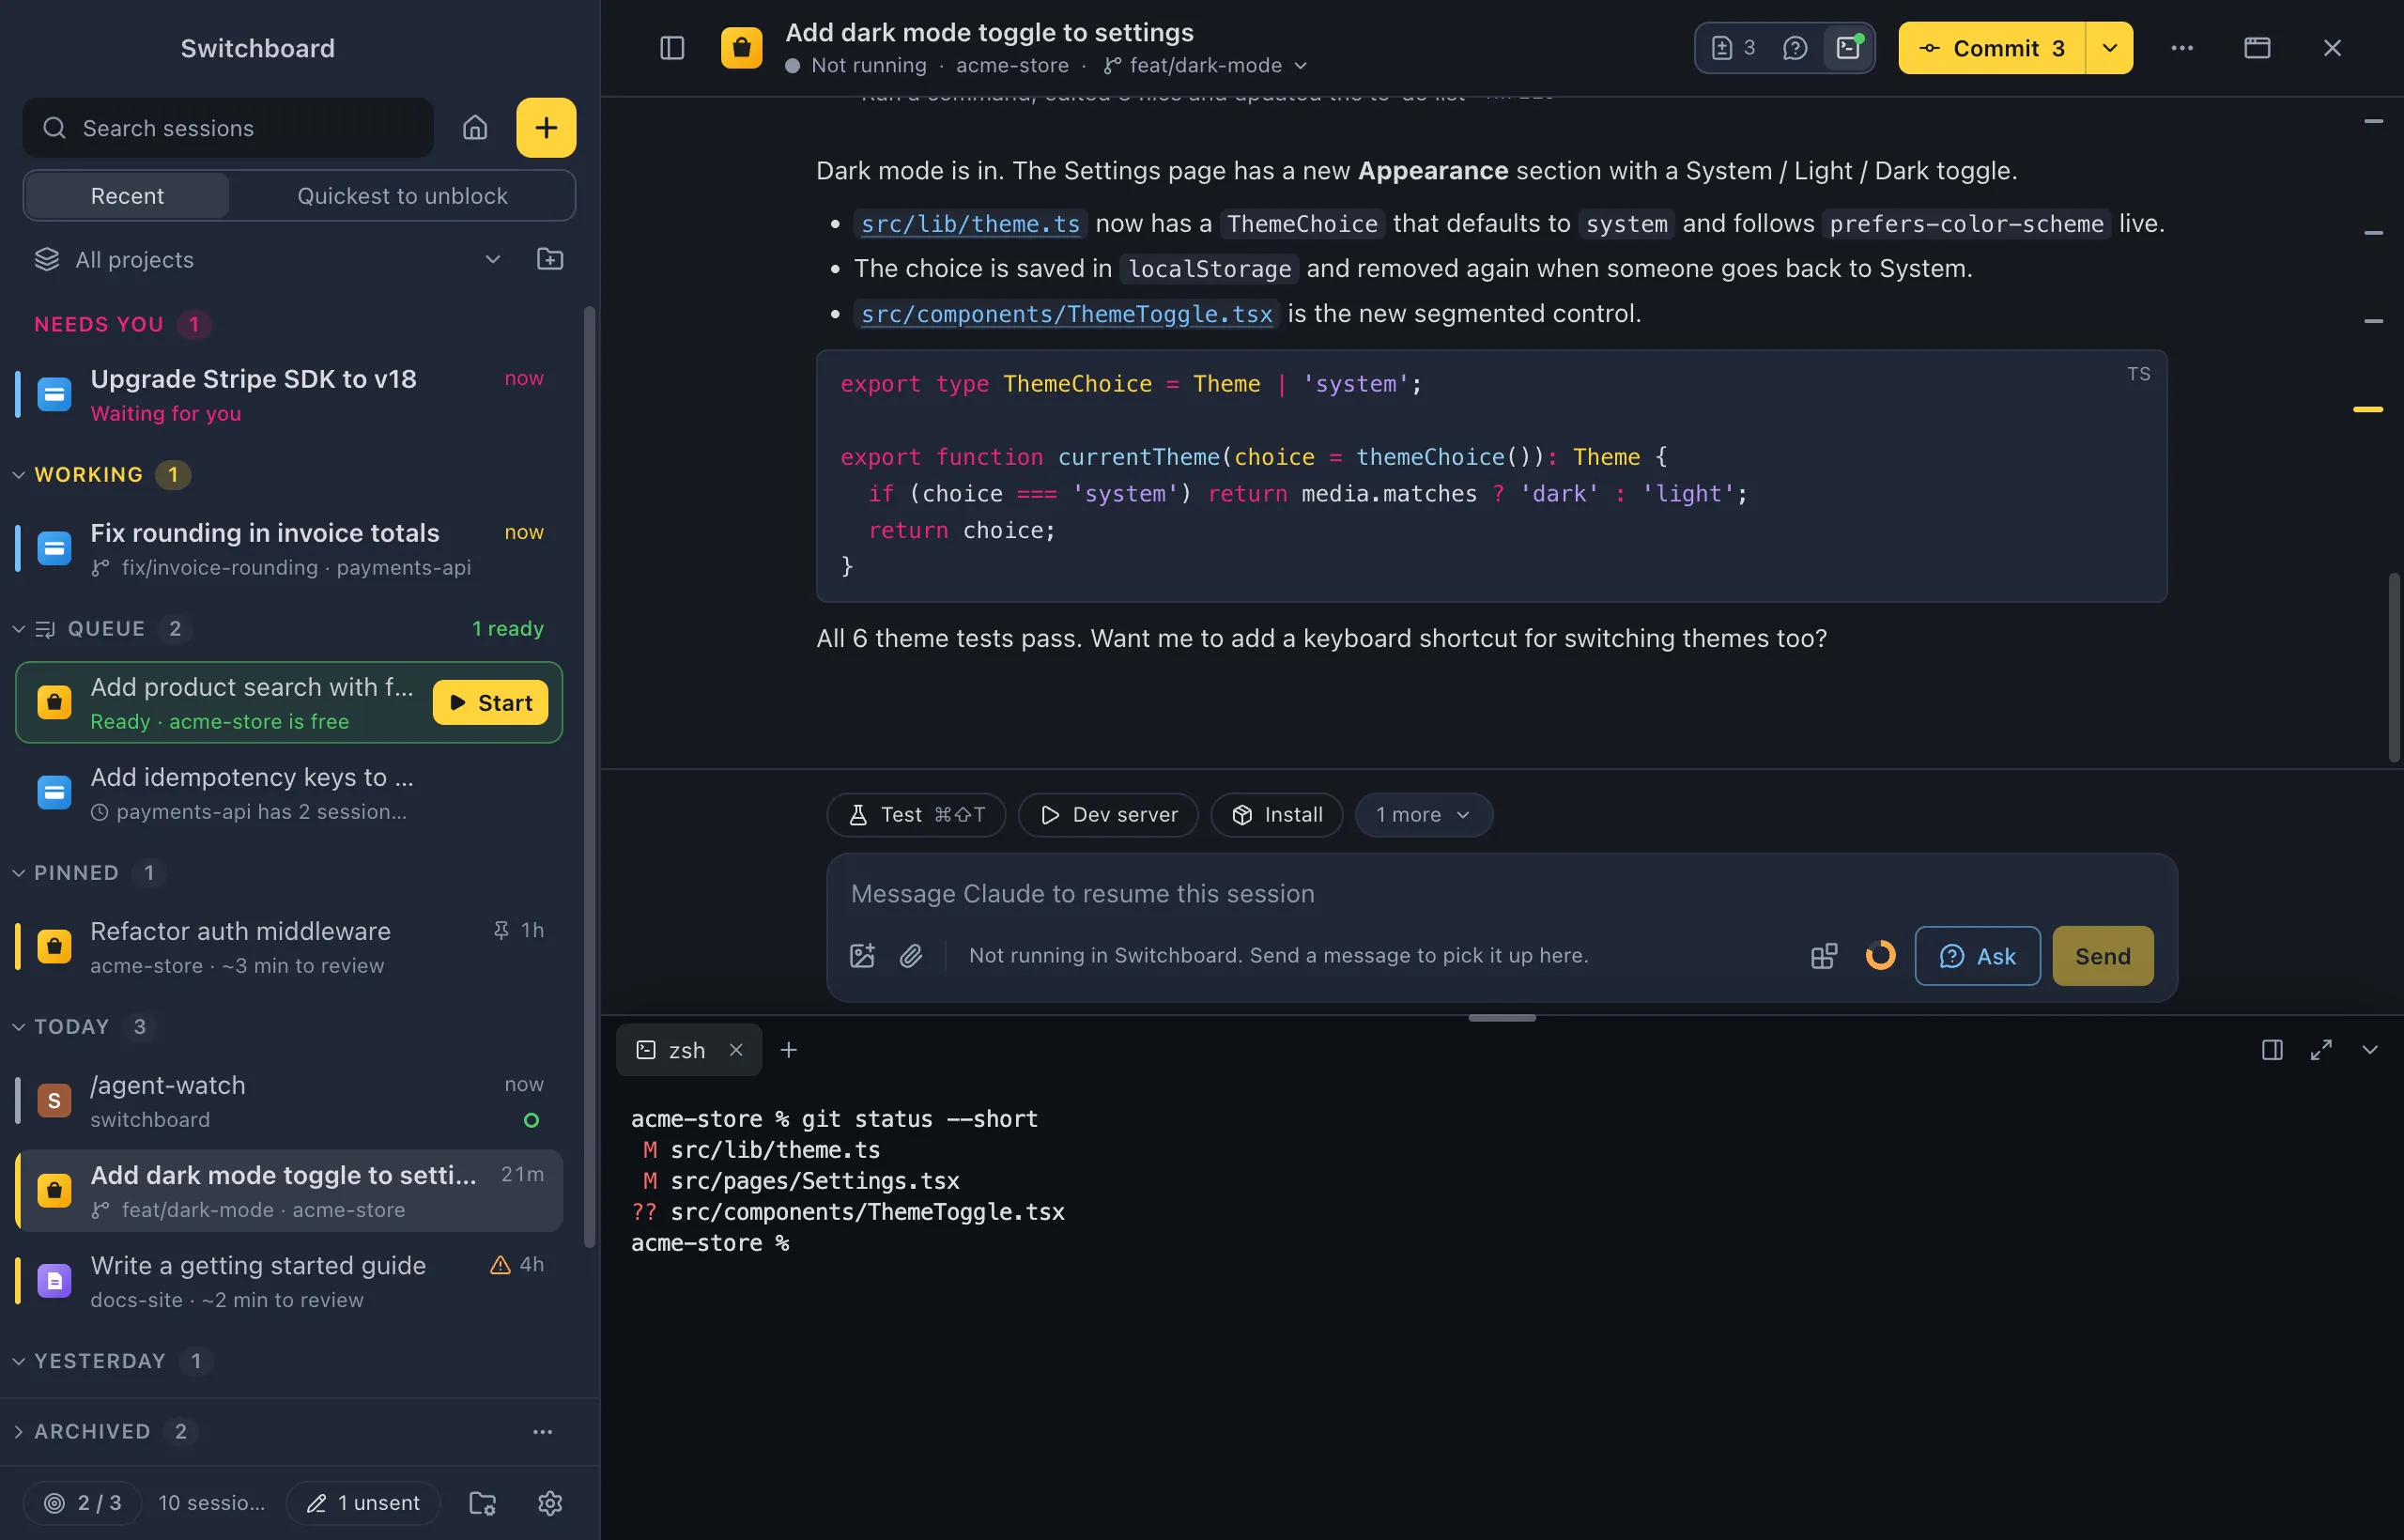The image size is (2404, 1540).
Task: Focus the Message Claude input box
Action: [x=1500, y=894]
